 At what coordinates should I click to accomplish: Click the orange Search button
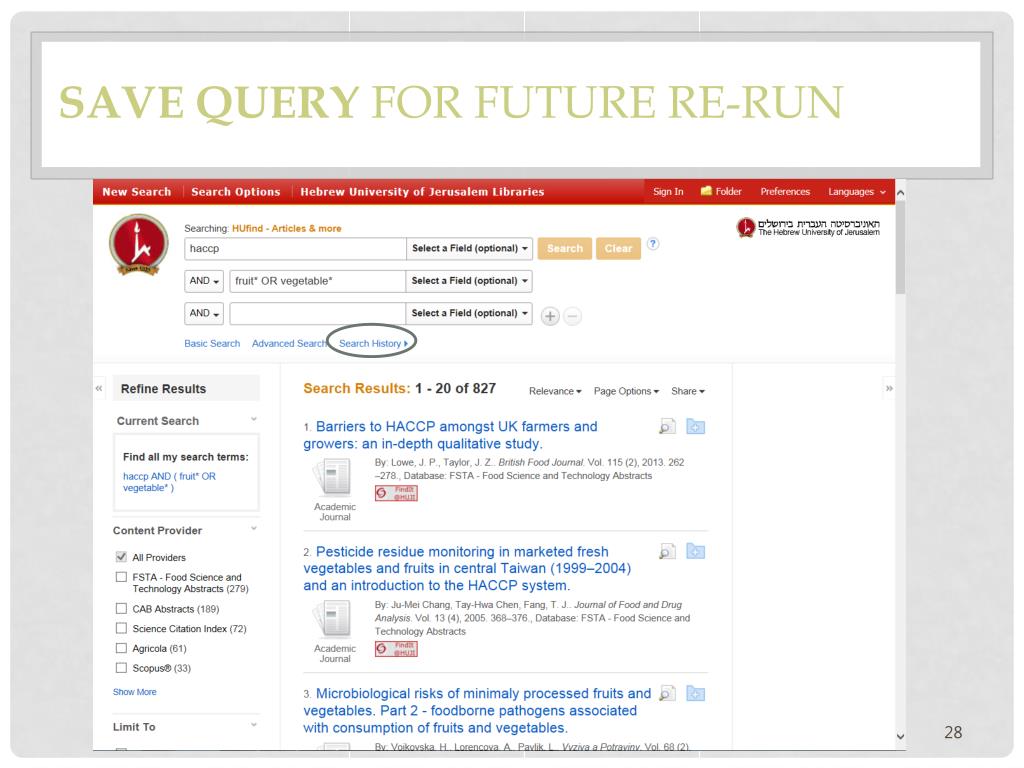565,248
